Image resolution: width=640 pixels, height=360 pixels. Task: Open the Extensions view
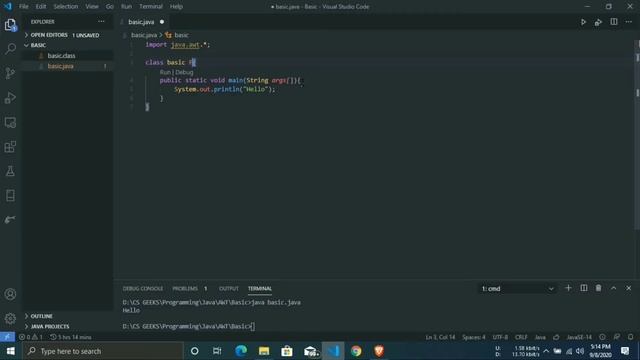(x=10, y=147)
